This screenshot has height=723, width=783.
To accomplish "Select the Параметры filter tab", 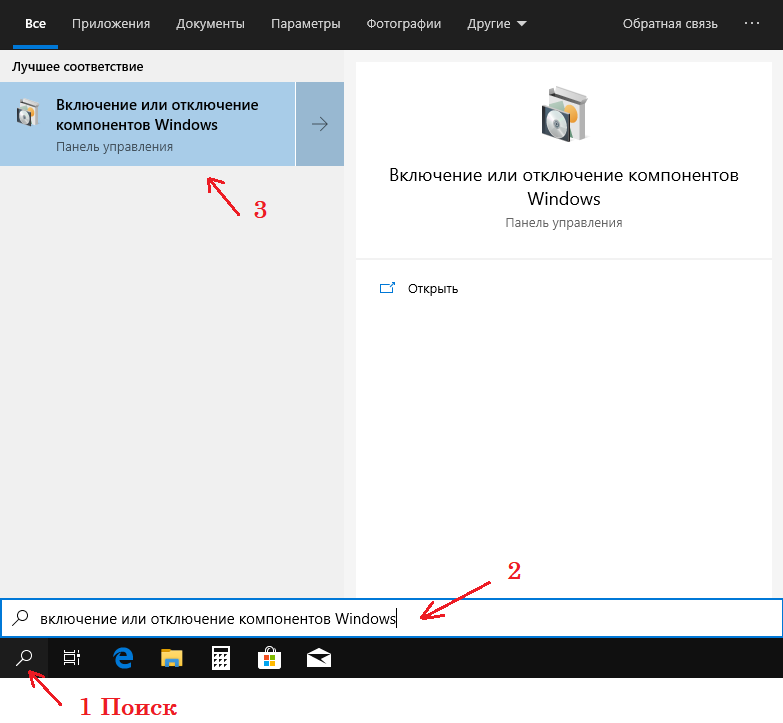I will pos(305,23).
